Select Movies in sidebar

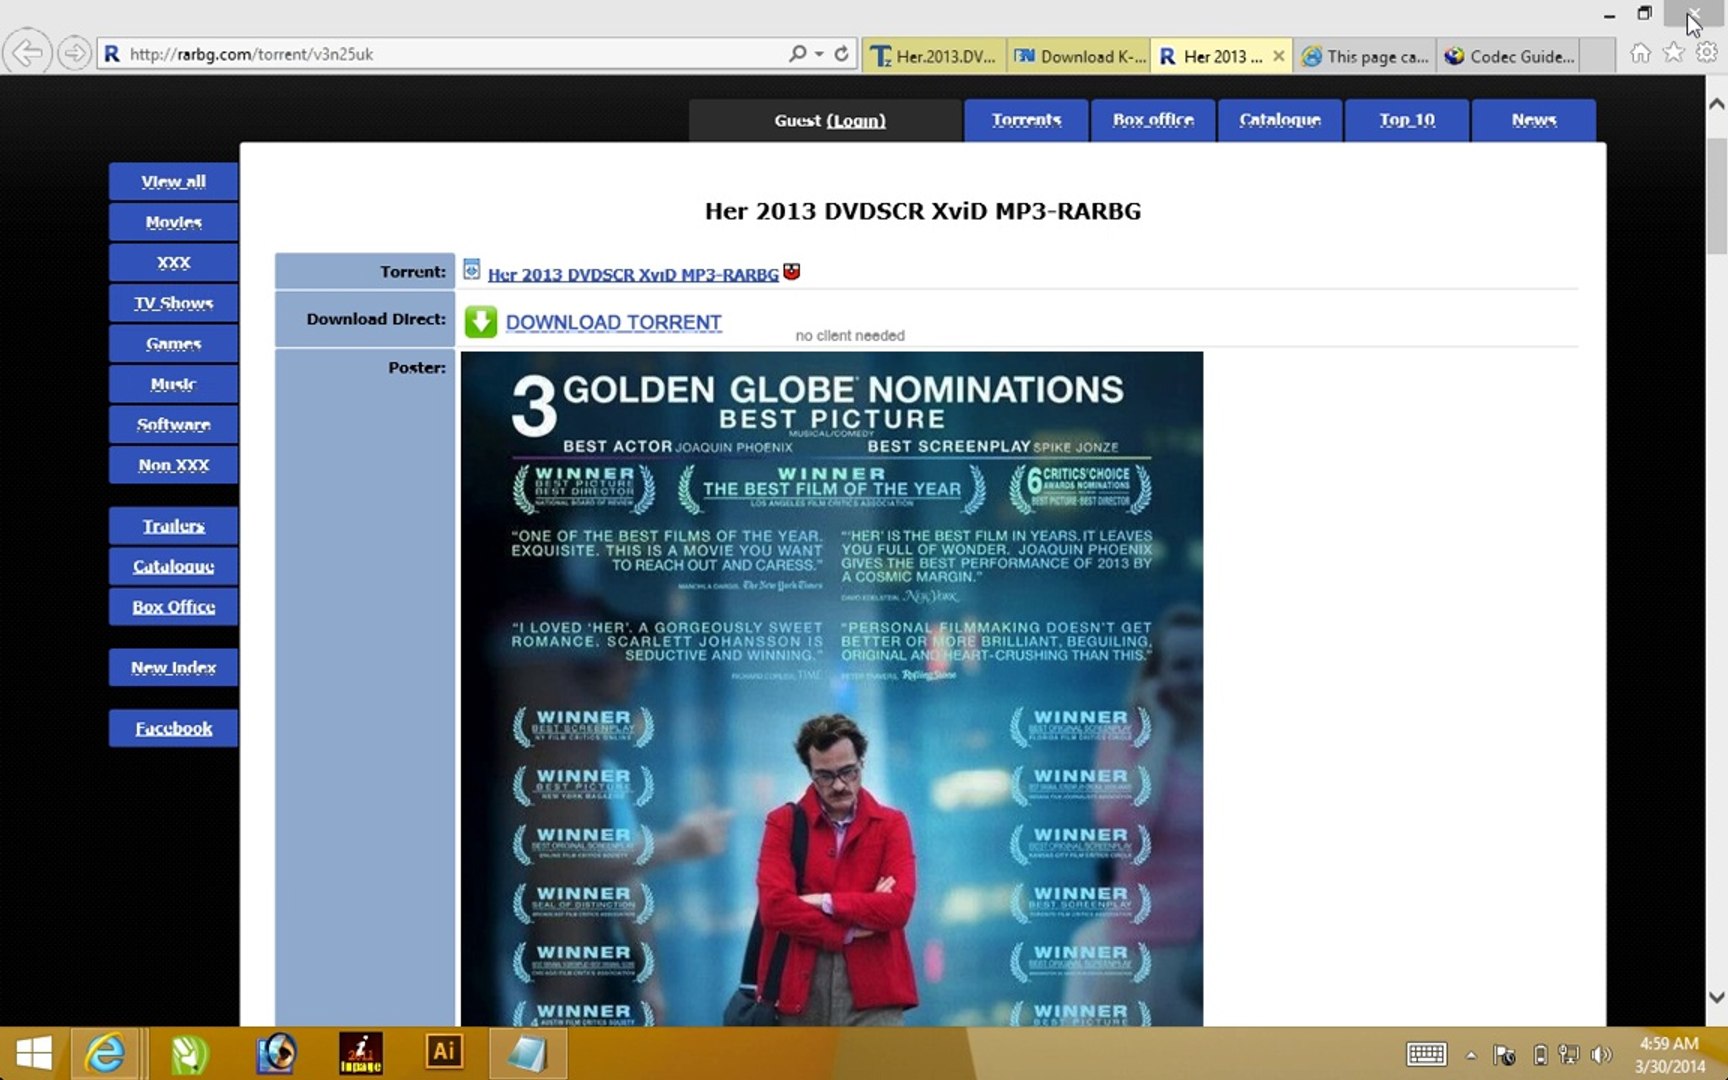pos(174,222)
